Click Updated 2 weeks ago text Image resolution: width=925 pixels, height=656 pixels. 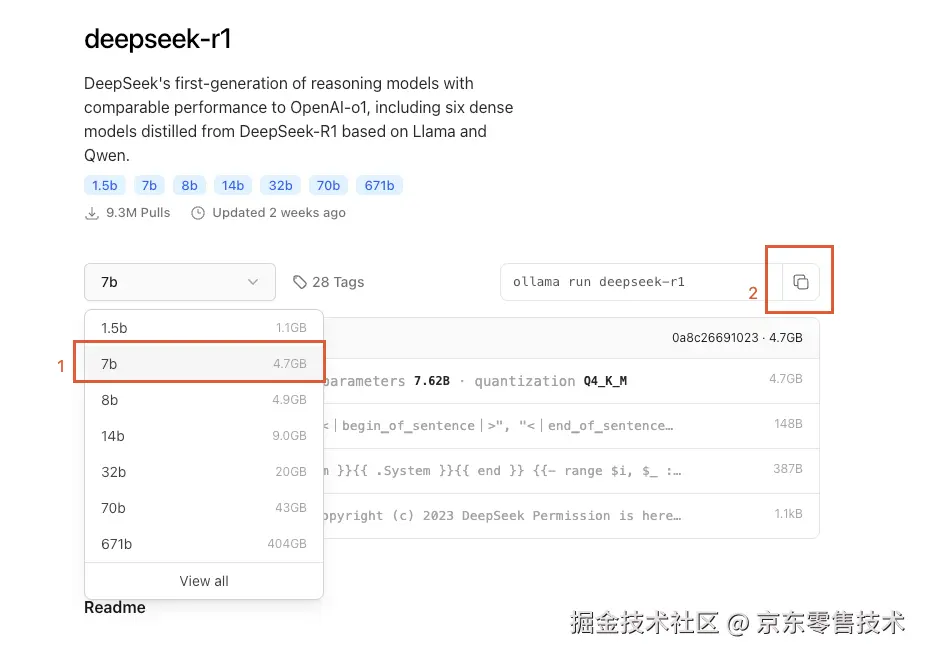279,213
